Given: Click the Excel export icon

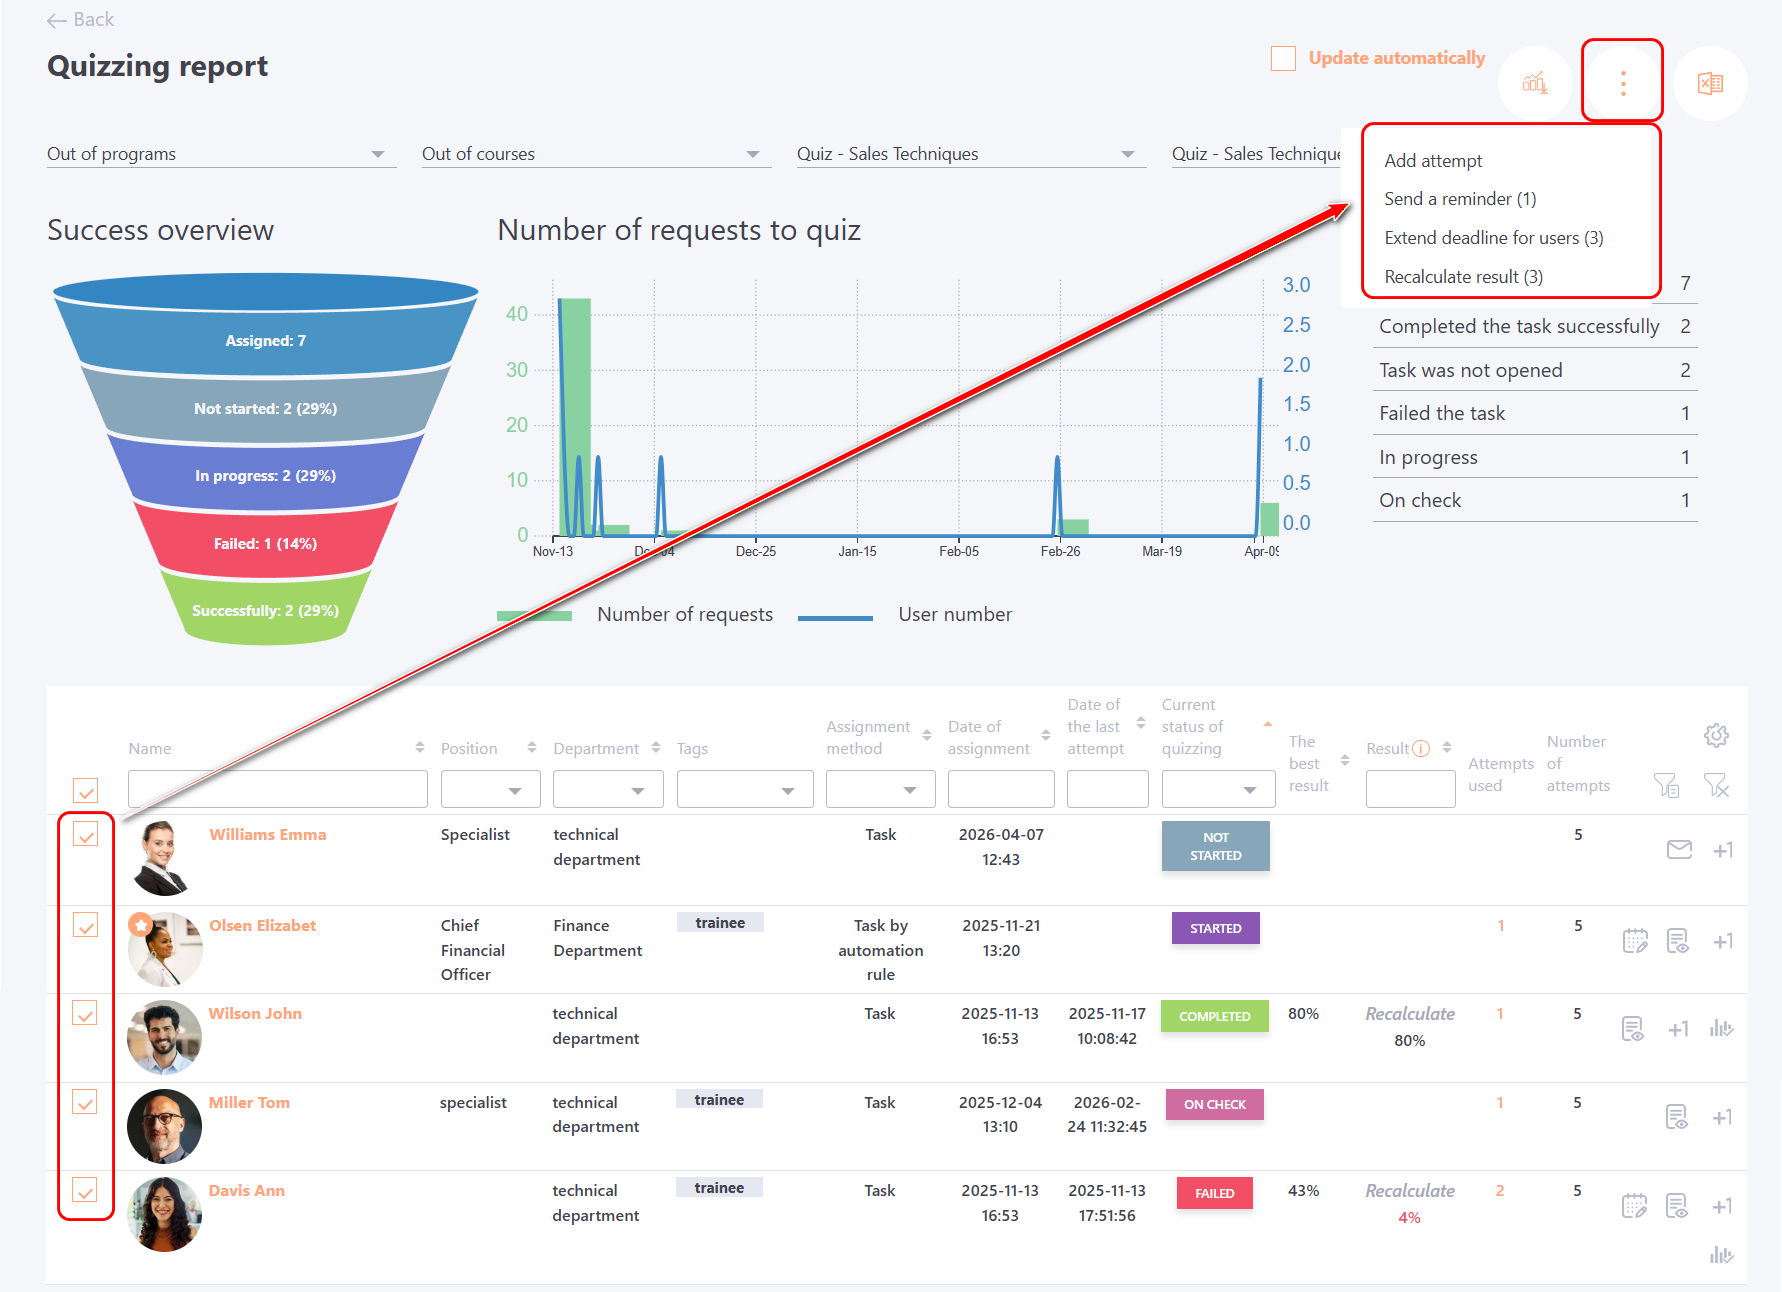Looking at the screenshot, I should point(1710,84).
